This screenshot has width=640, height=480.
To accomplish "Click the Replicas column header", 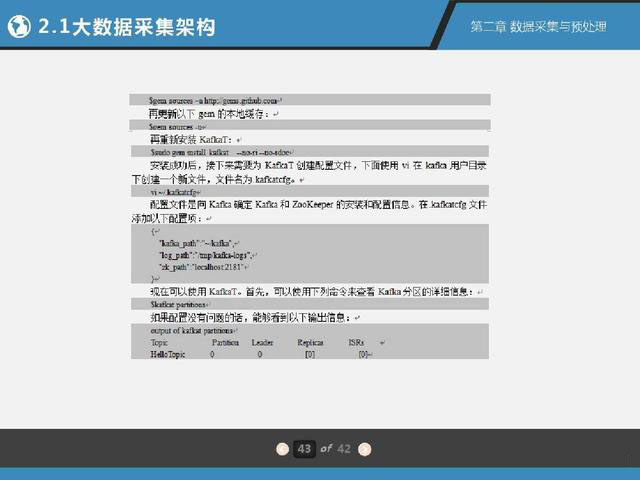I will coord(310,342).
